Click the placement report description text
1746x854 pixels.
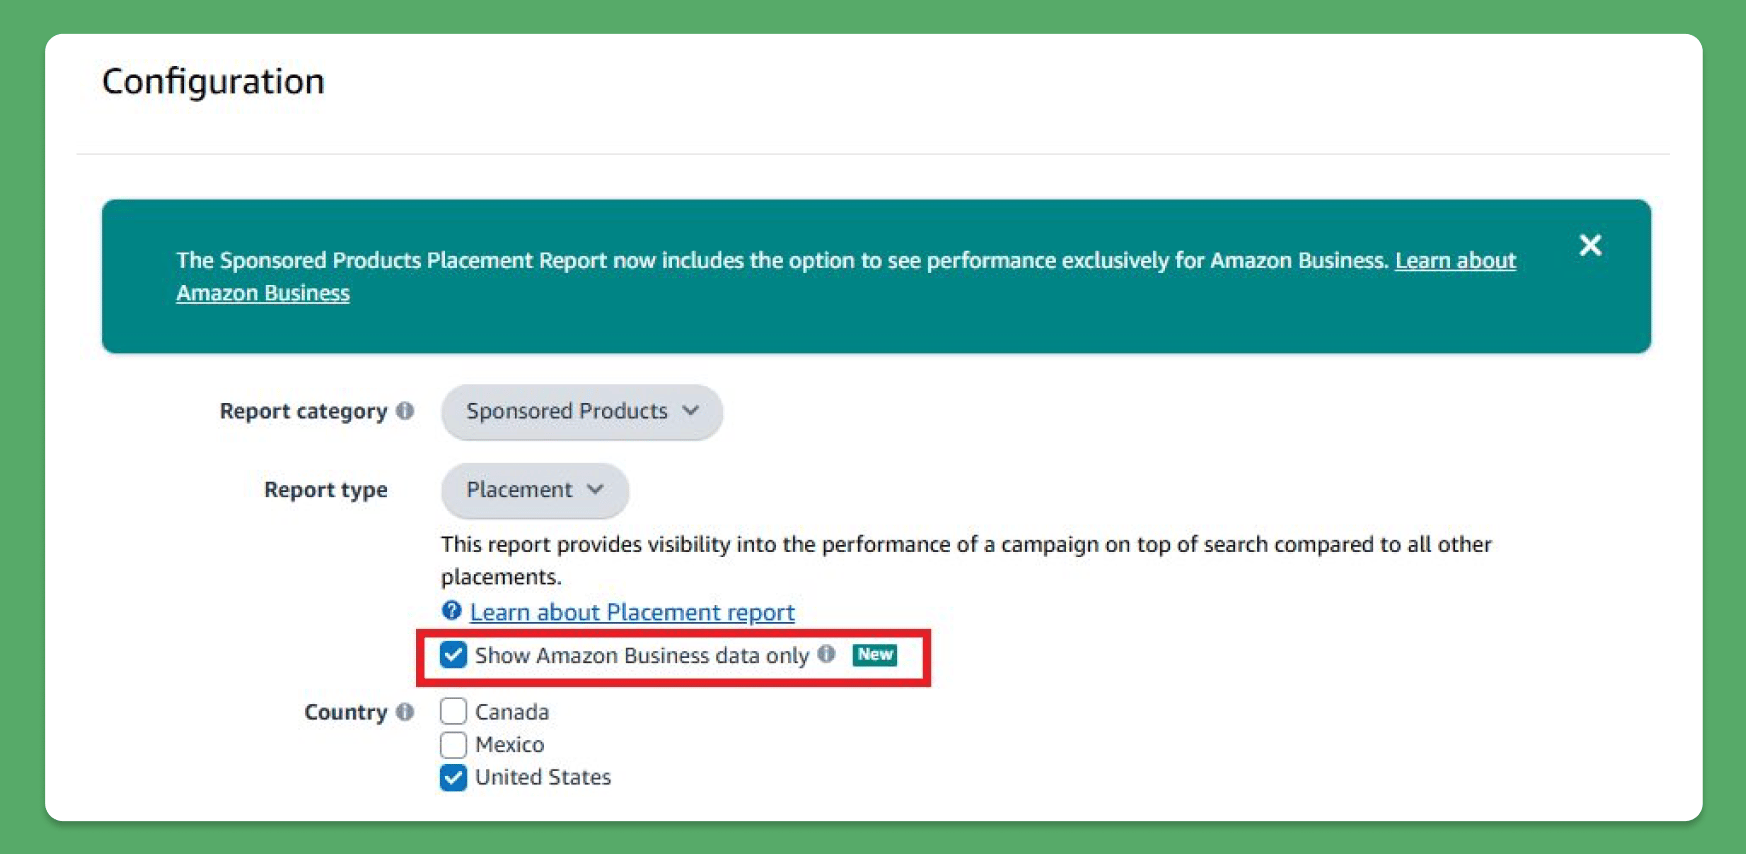point(965,545)
